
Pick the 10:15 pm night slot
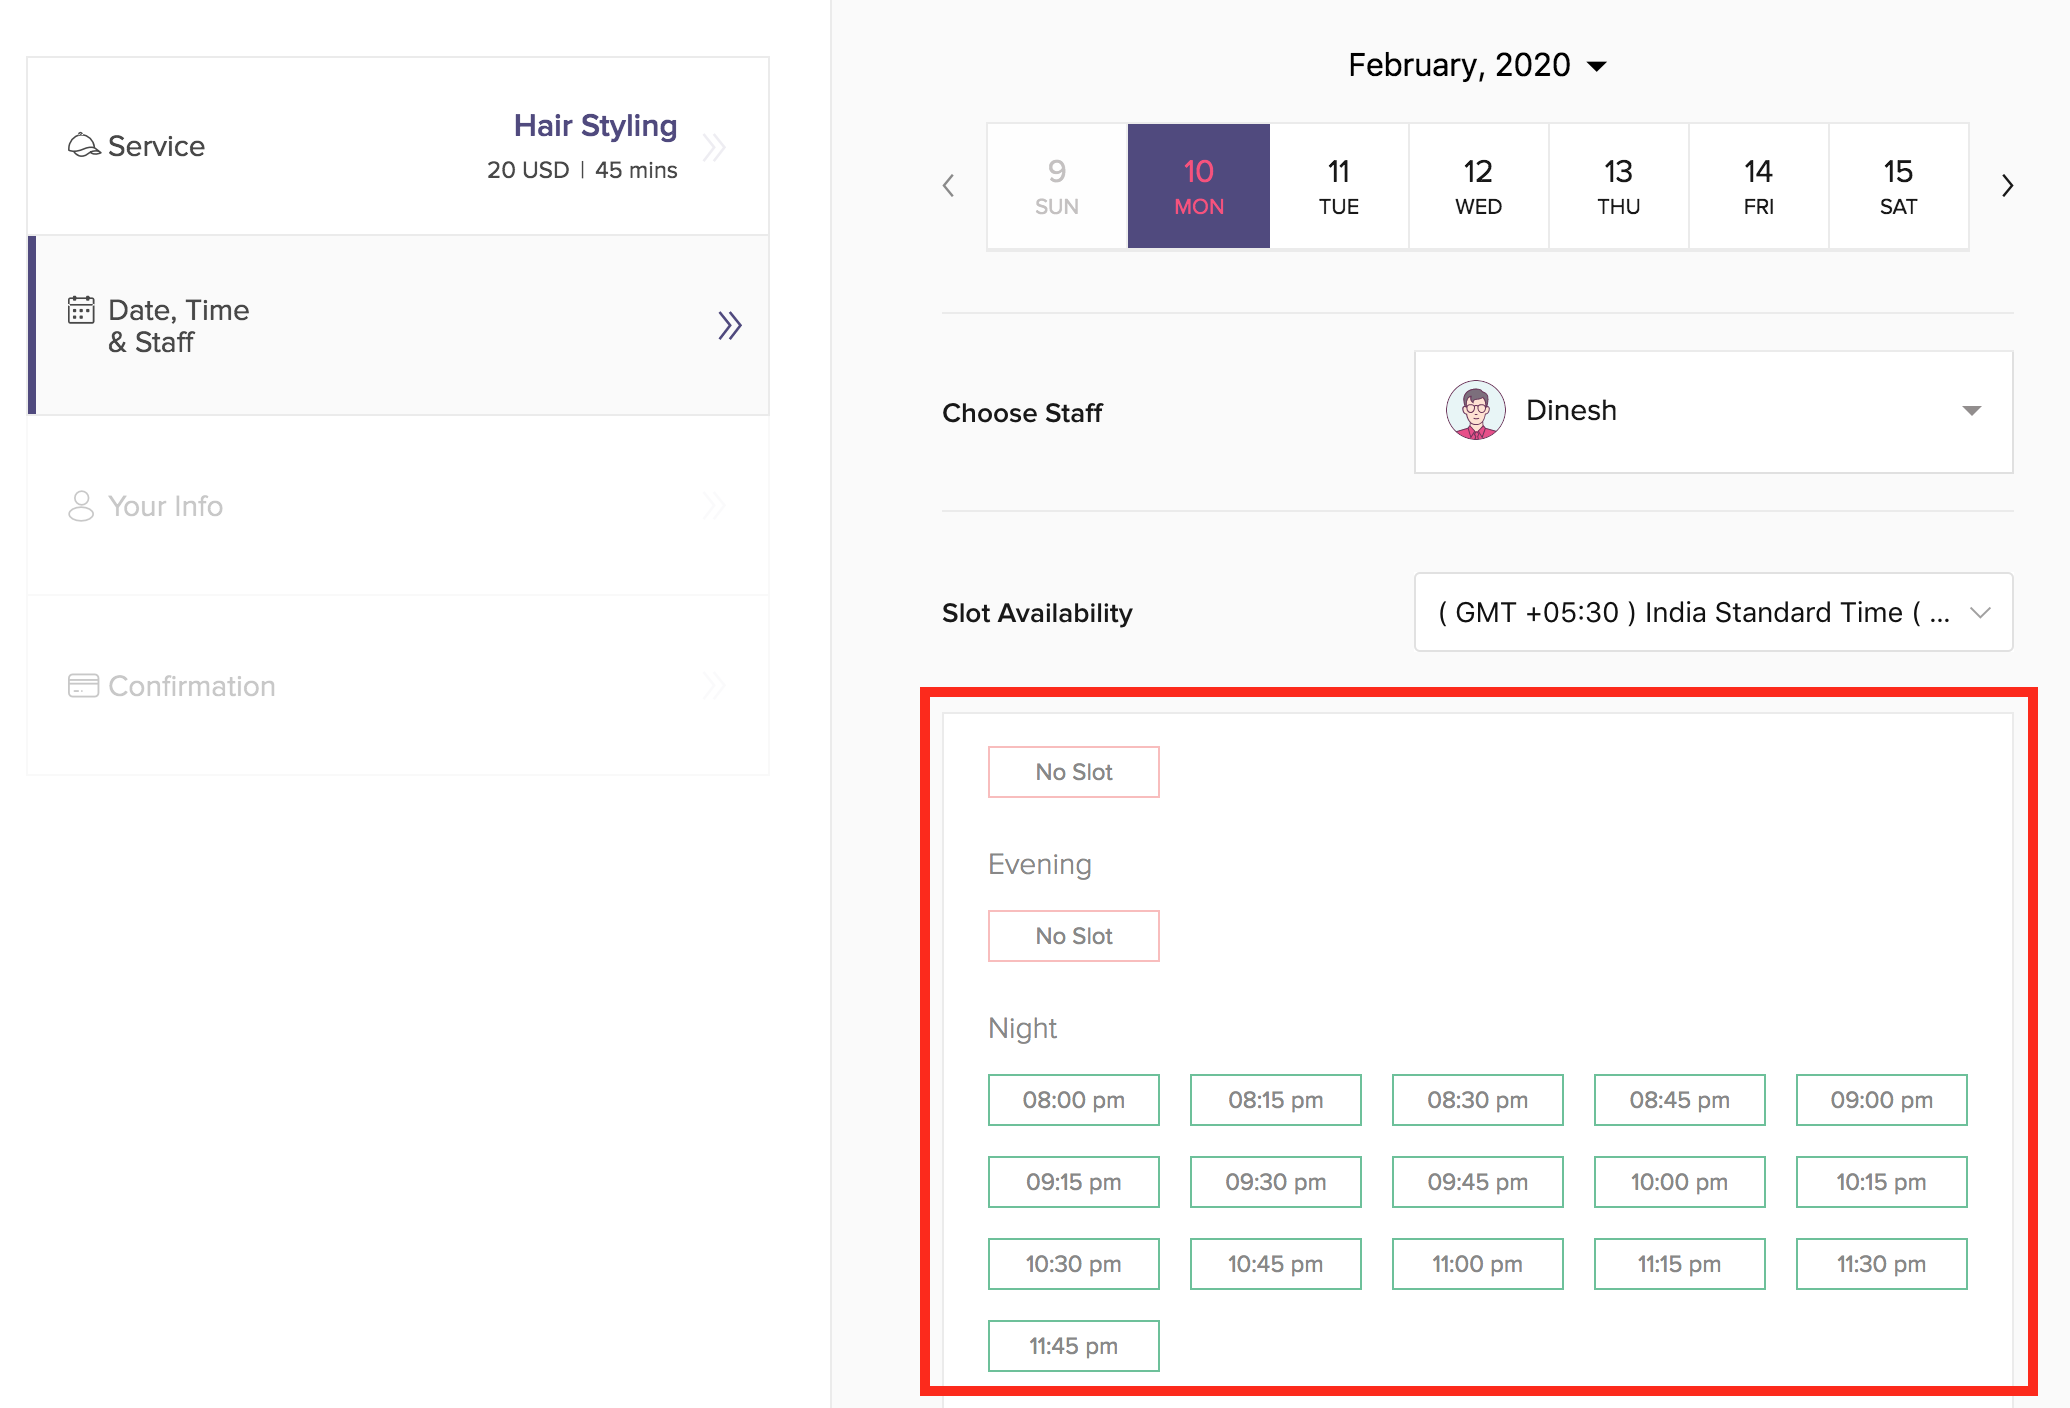(1880, 1182)
